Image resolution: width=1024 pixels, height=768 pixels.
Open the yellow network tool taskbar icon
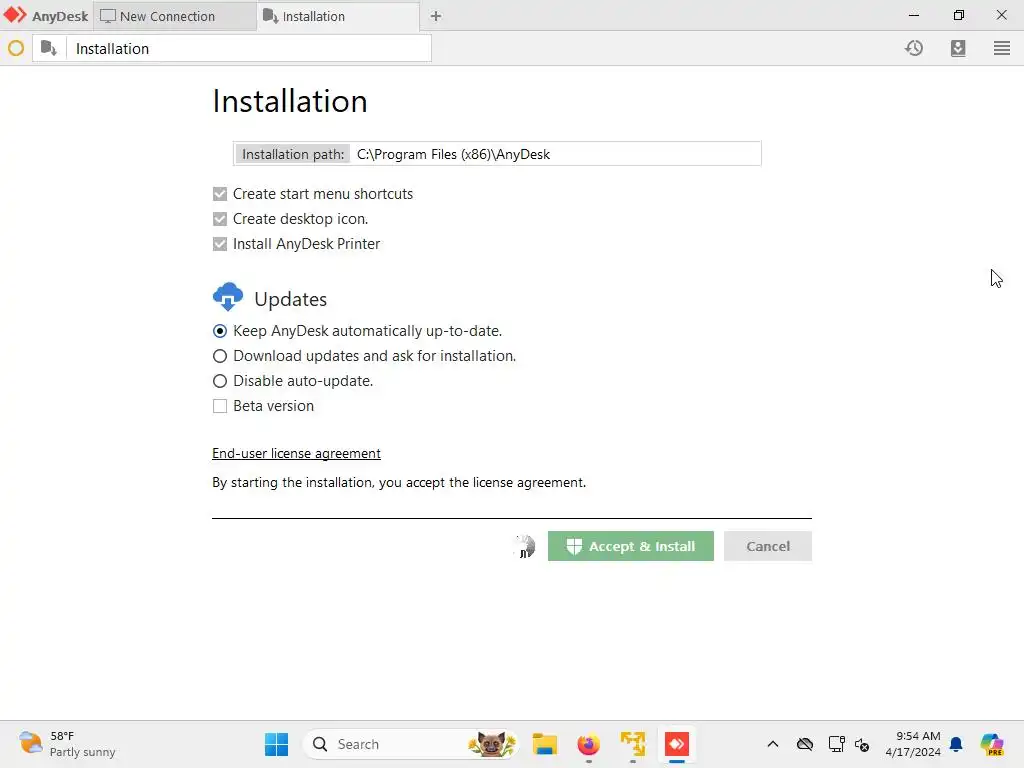click(632, 744)
